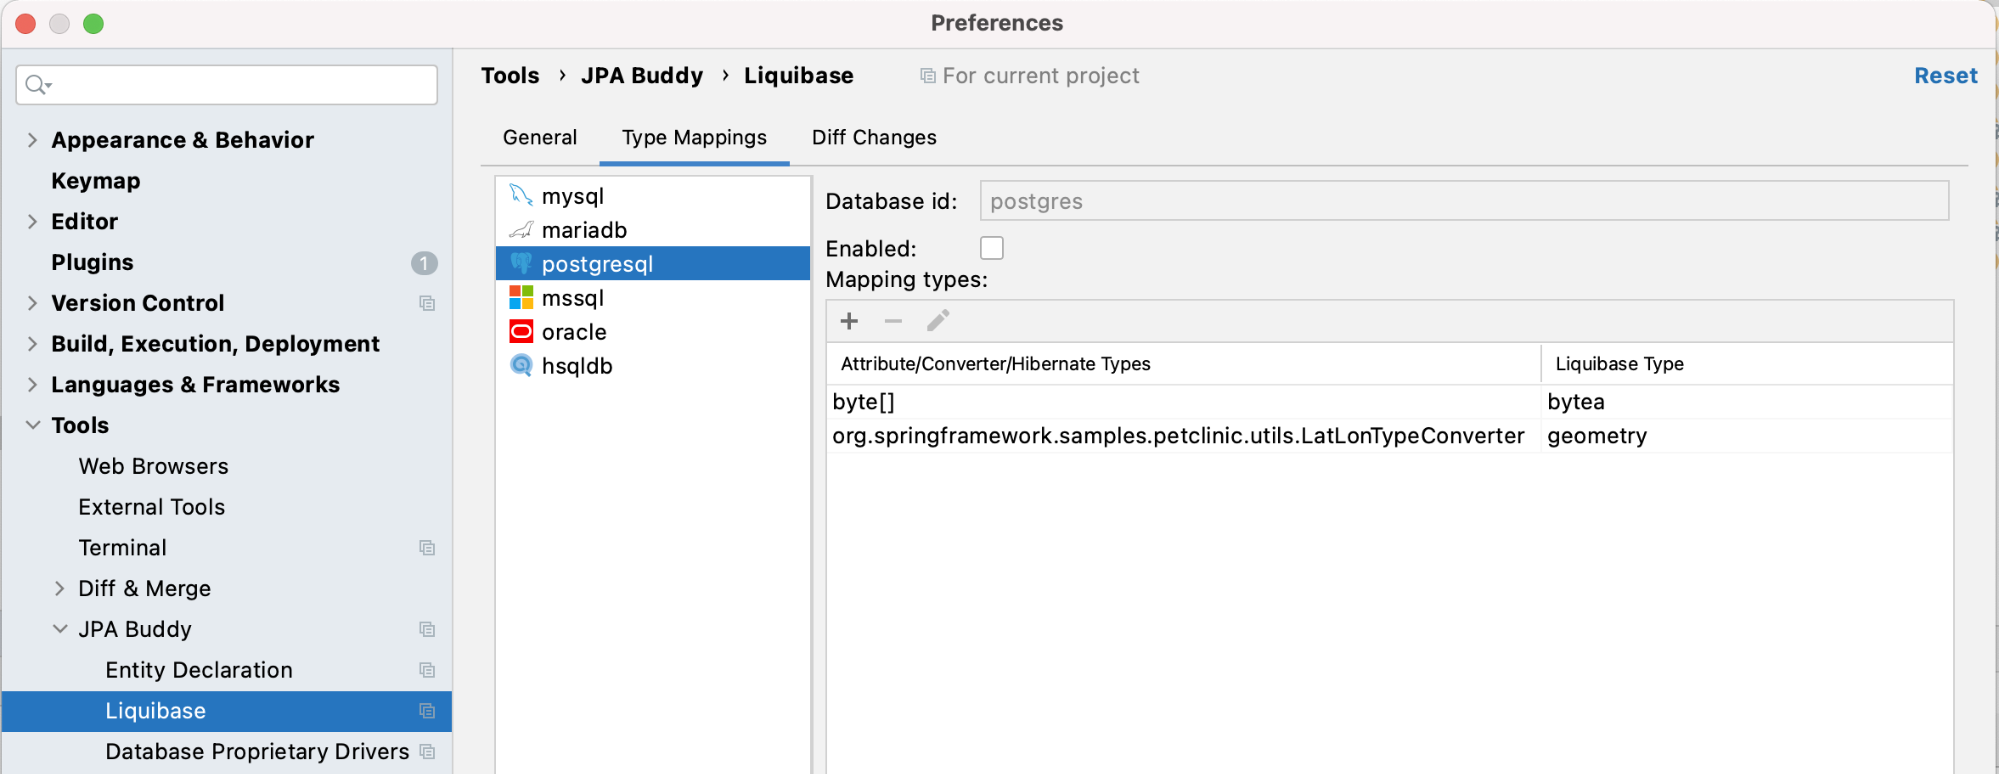Open Plugins settings
Viewport: 1999px width, 775px height.
92,263
